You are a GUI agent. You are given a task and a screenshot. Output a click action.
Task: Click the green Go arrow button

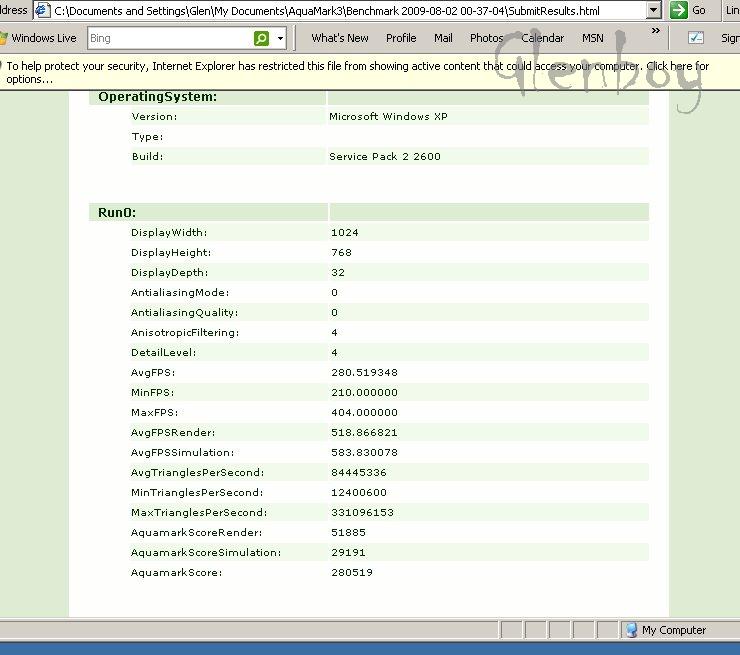point(679,10)
